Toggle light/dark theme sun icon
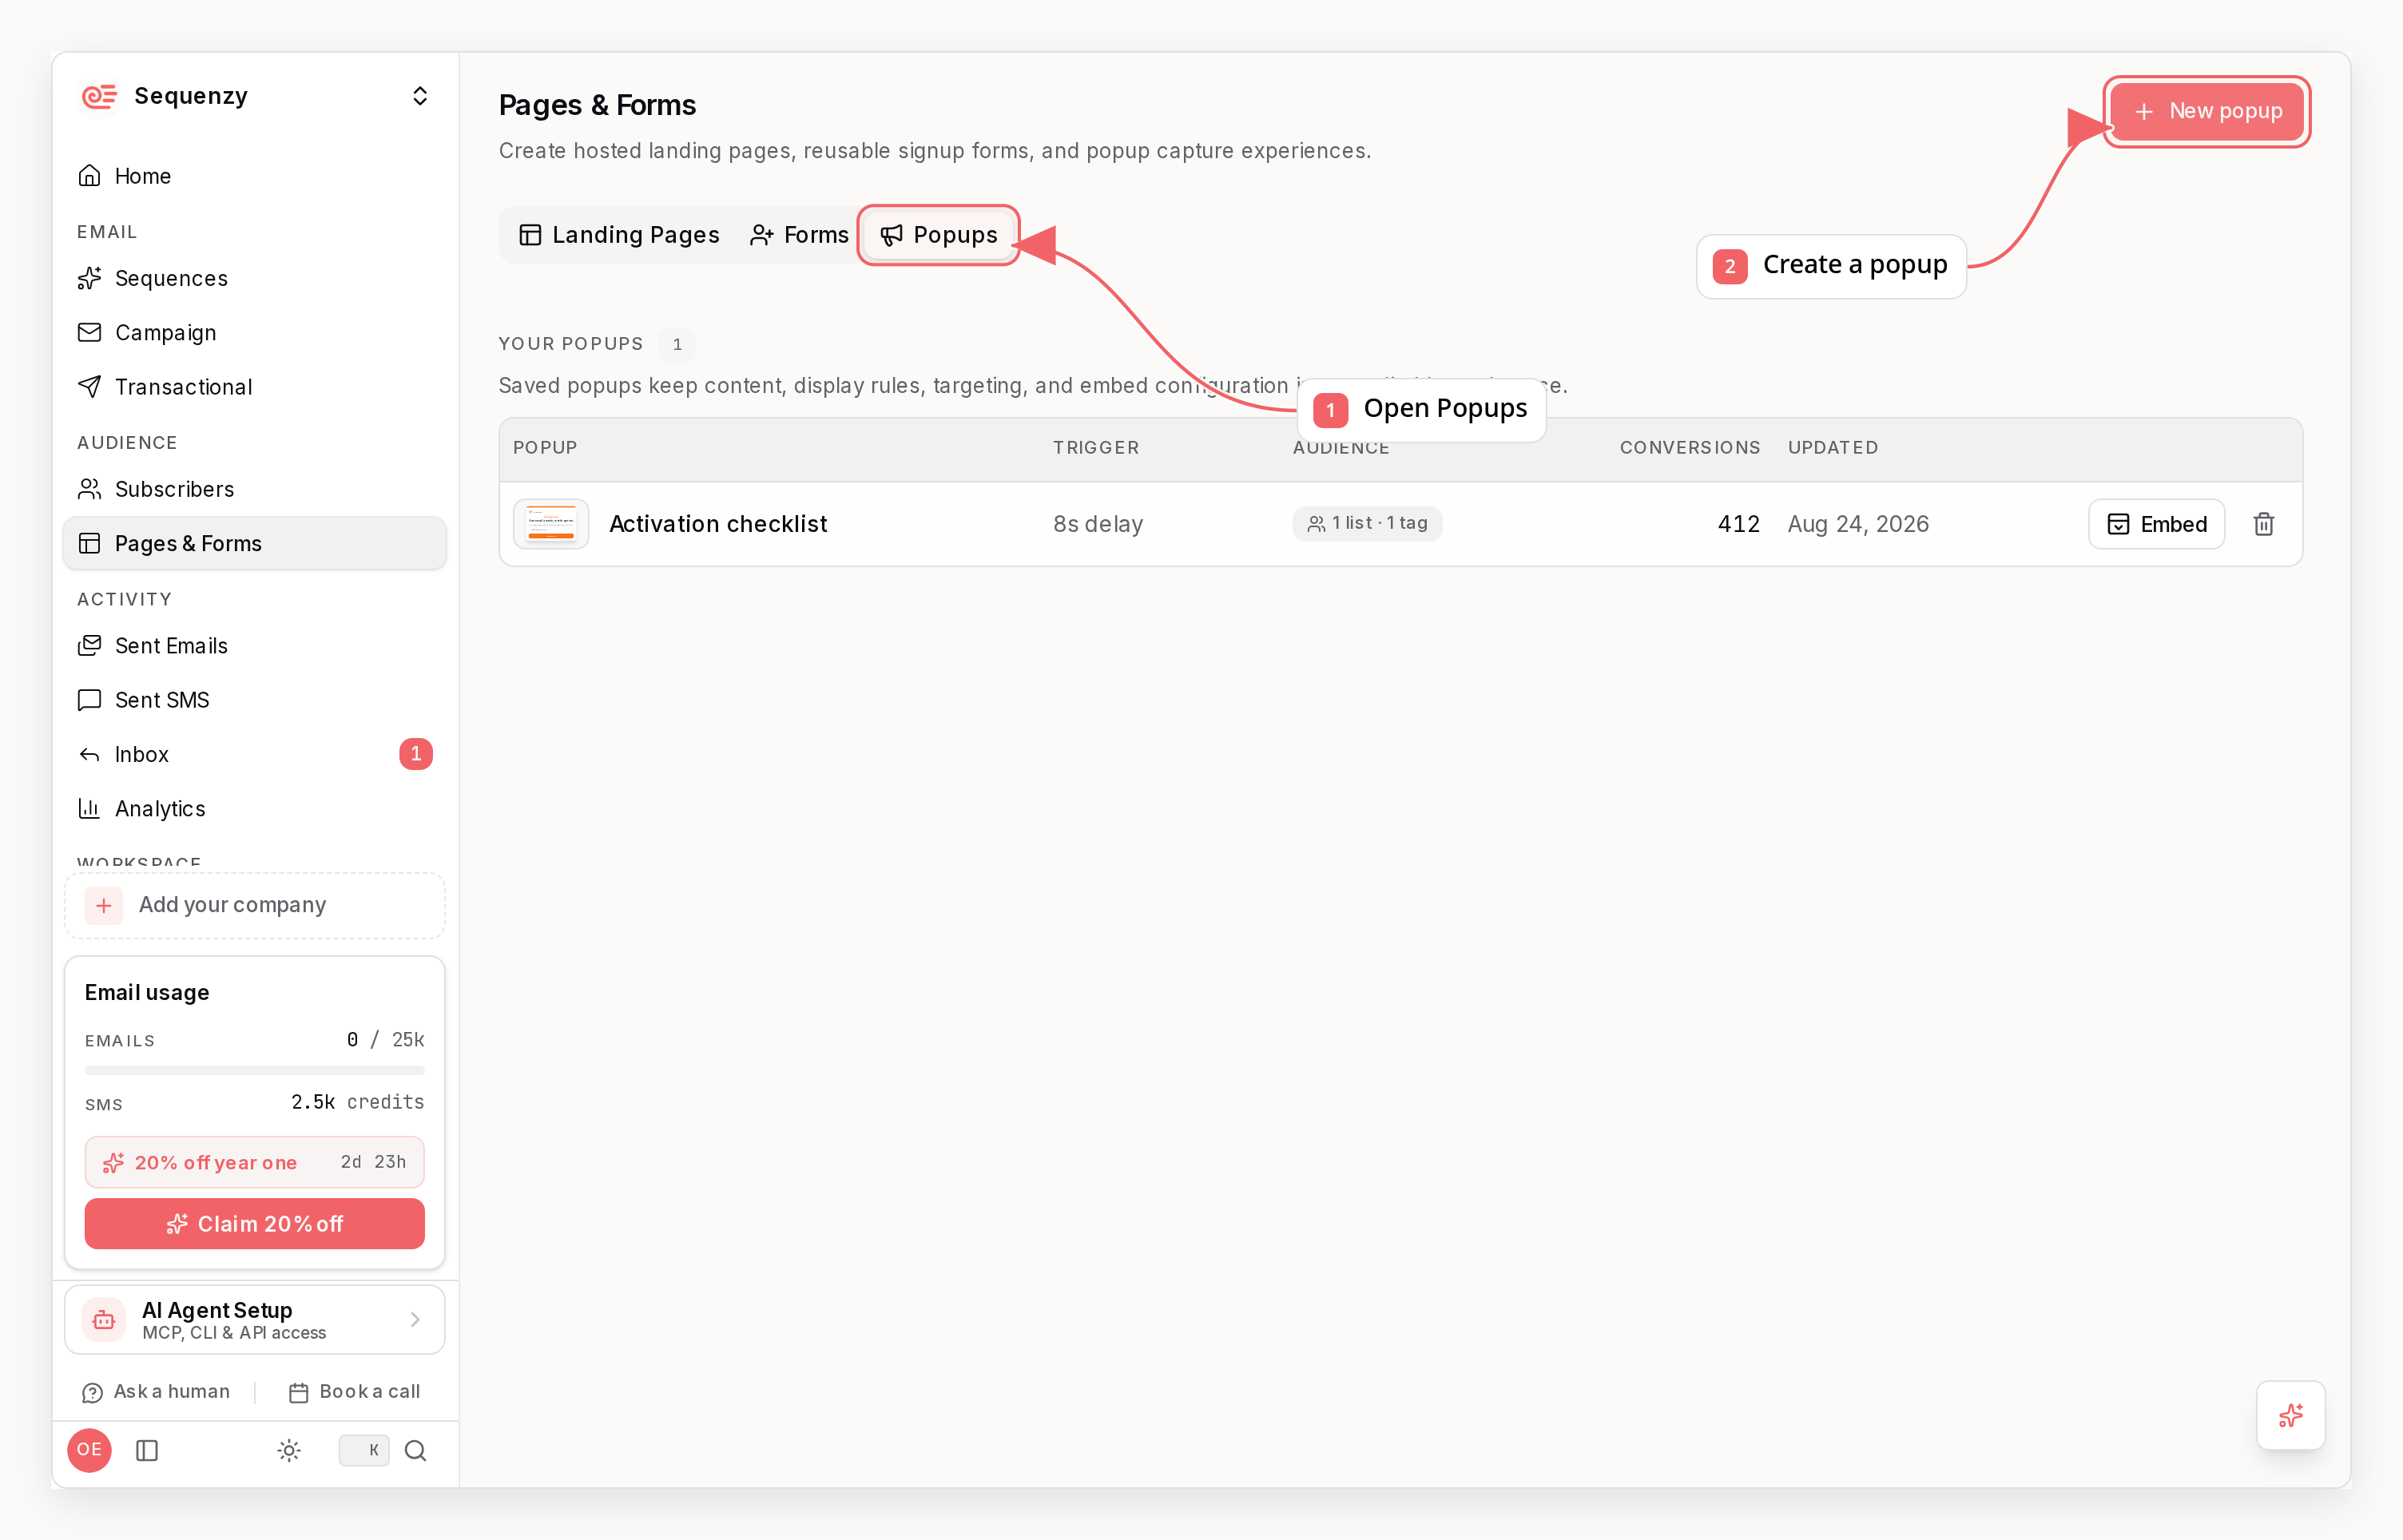The height and width of the screenshot is (1540, 2403). [x=289, y=1450]
